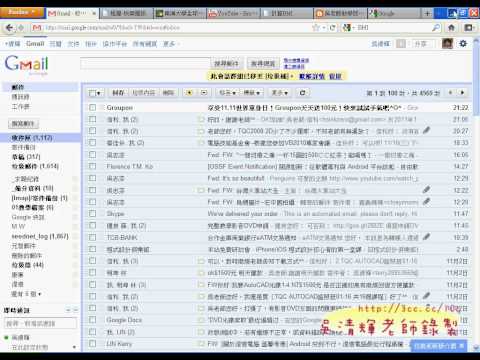480x360 pixels.
Task: Switch to the YouTube browser tab
Action: 233,13
